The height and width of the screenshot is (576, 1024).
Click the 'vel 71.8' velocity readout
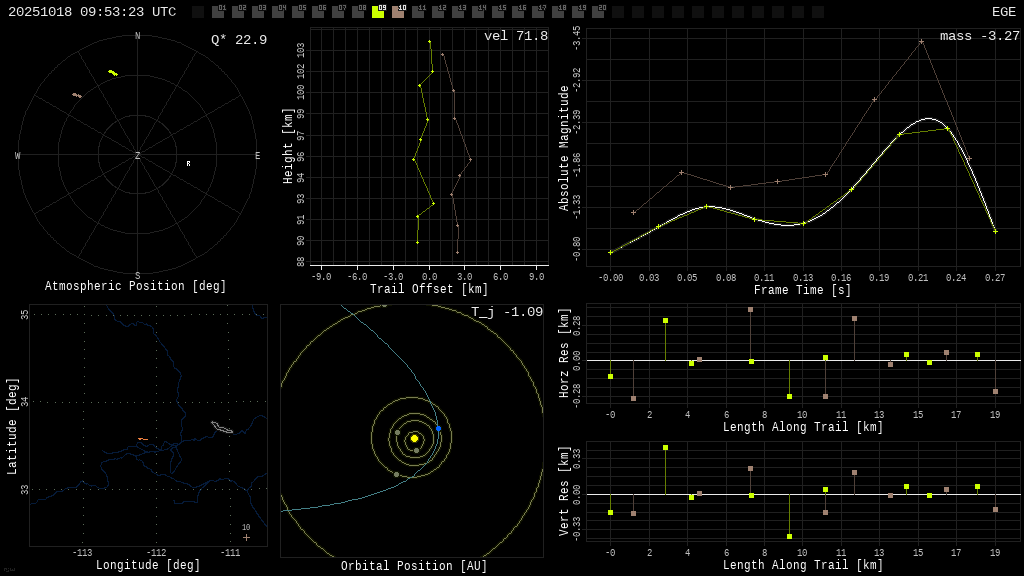tap(515, 36)
